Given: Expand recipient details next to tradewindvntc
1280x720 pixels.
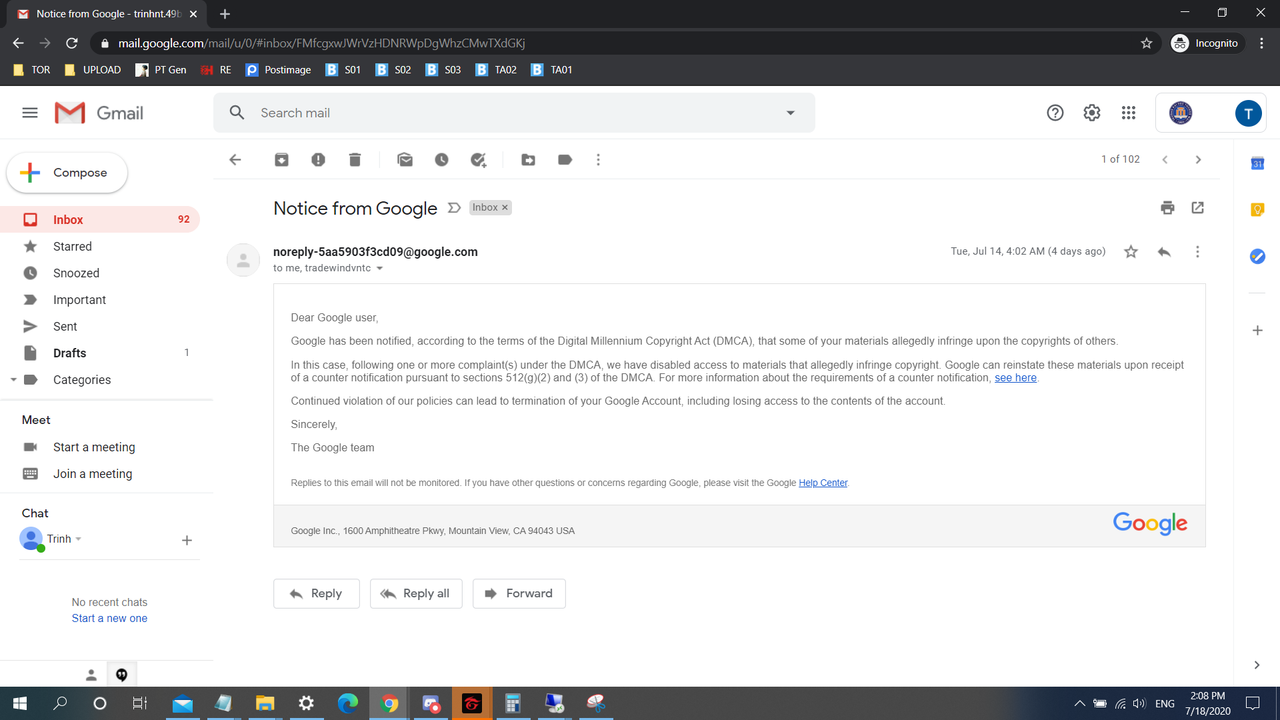Looking at the screenshot, I should (x=380, y=268).
